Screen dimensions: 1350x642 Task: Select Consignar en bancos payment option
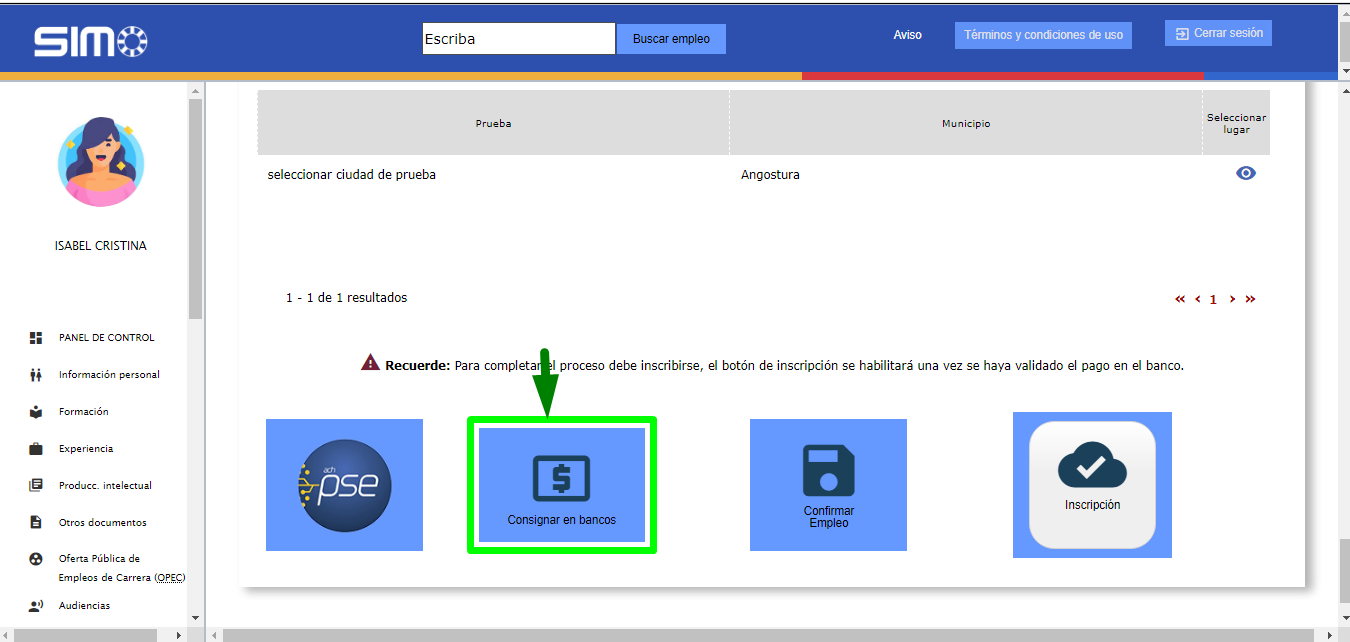(x=561, y=485)
